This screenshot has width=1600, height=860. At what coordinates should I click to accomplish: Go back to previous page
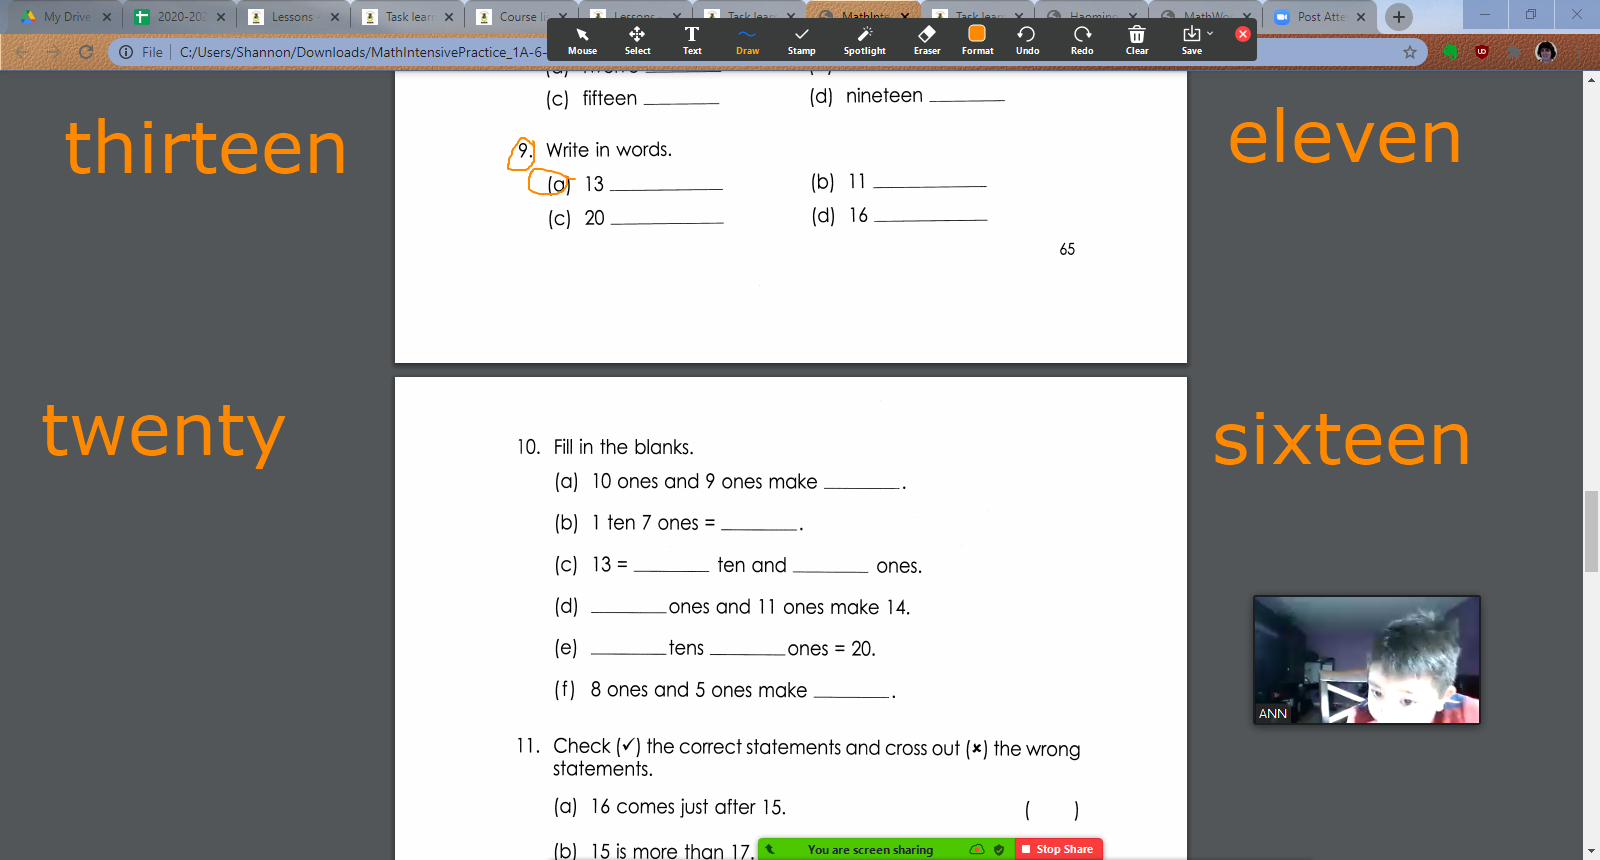tap(22, 52)
